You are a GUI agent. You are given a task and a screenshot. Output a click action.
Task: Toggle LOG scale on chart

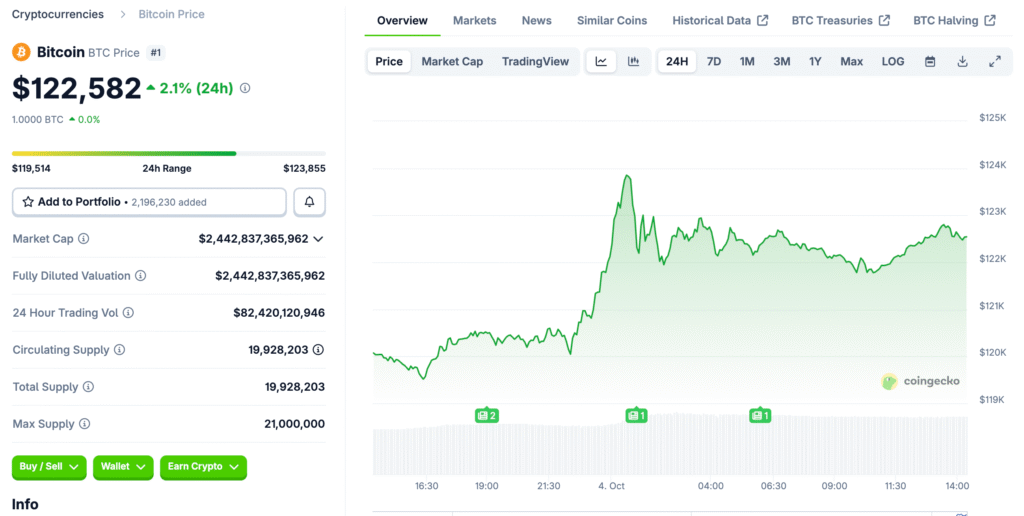point(893,61)
